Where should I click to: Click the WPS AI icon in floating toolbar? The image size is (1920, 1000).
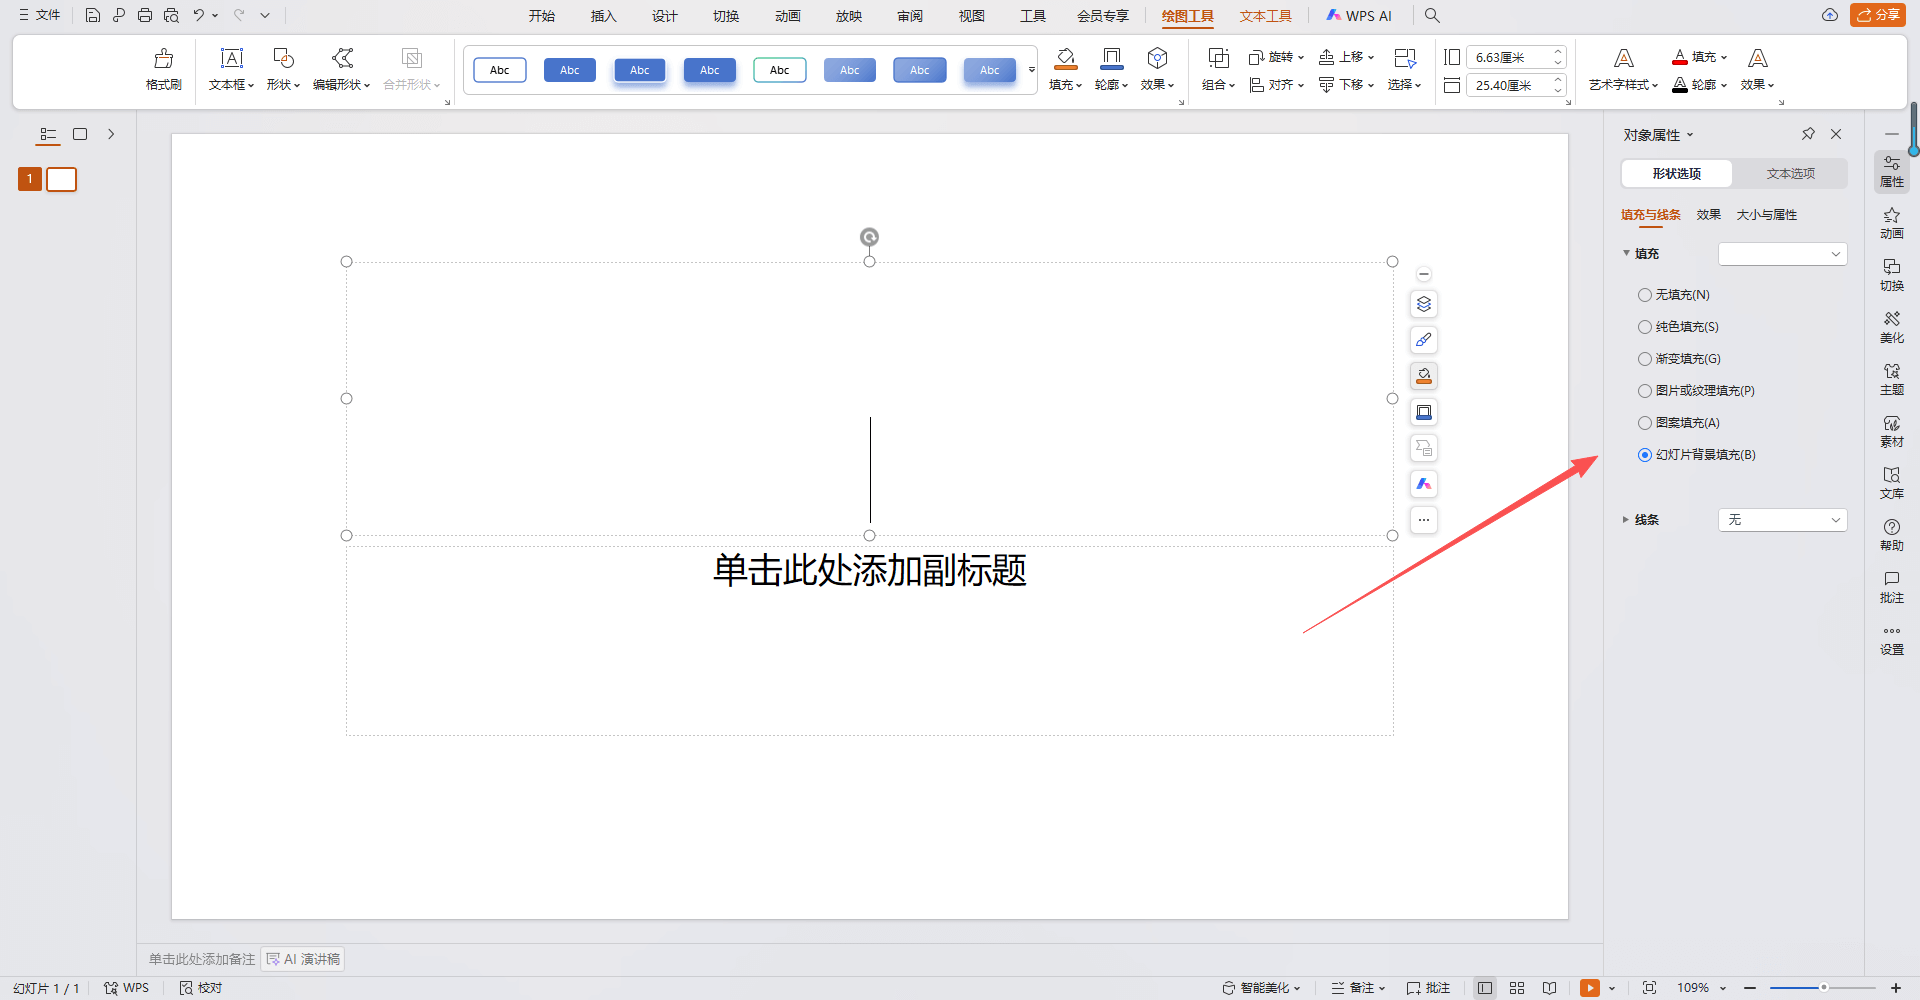pos(1424,484)
